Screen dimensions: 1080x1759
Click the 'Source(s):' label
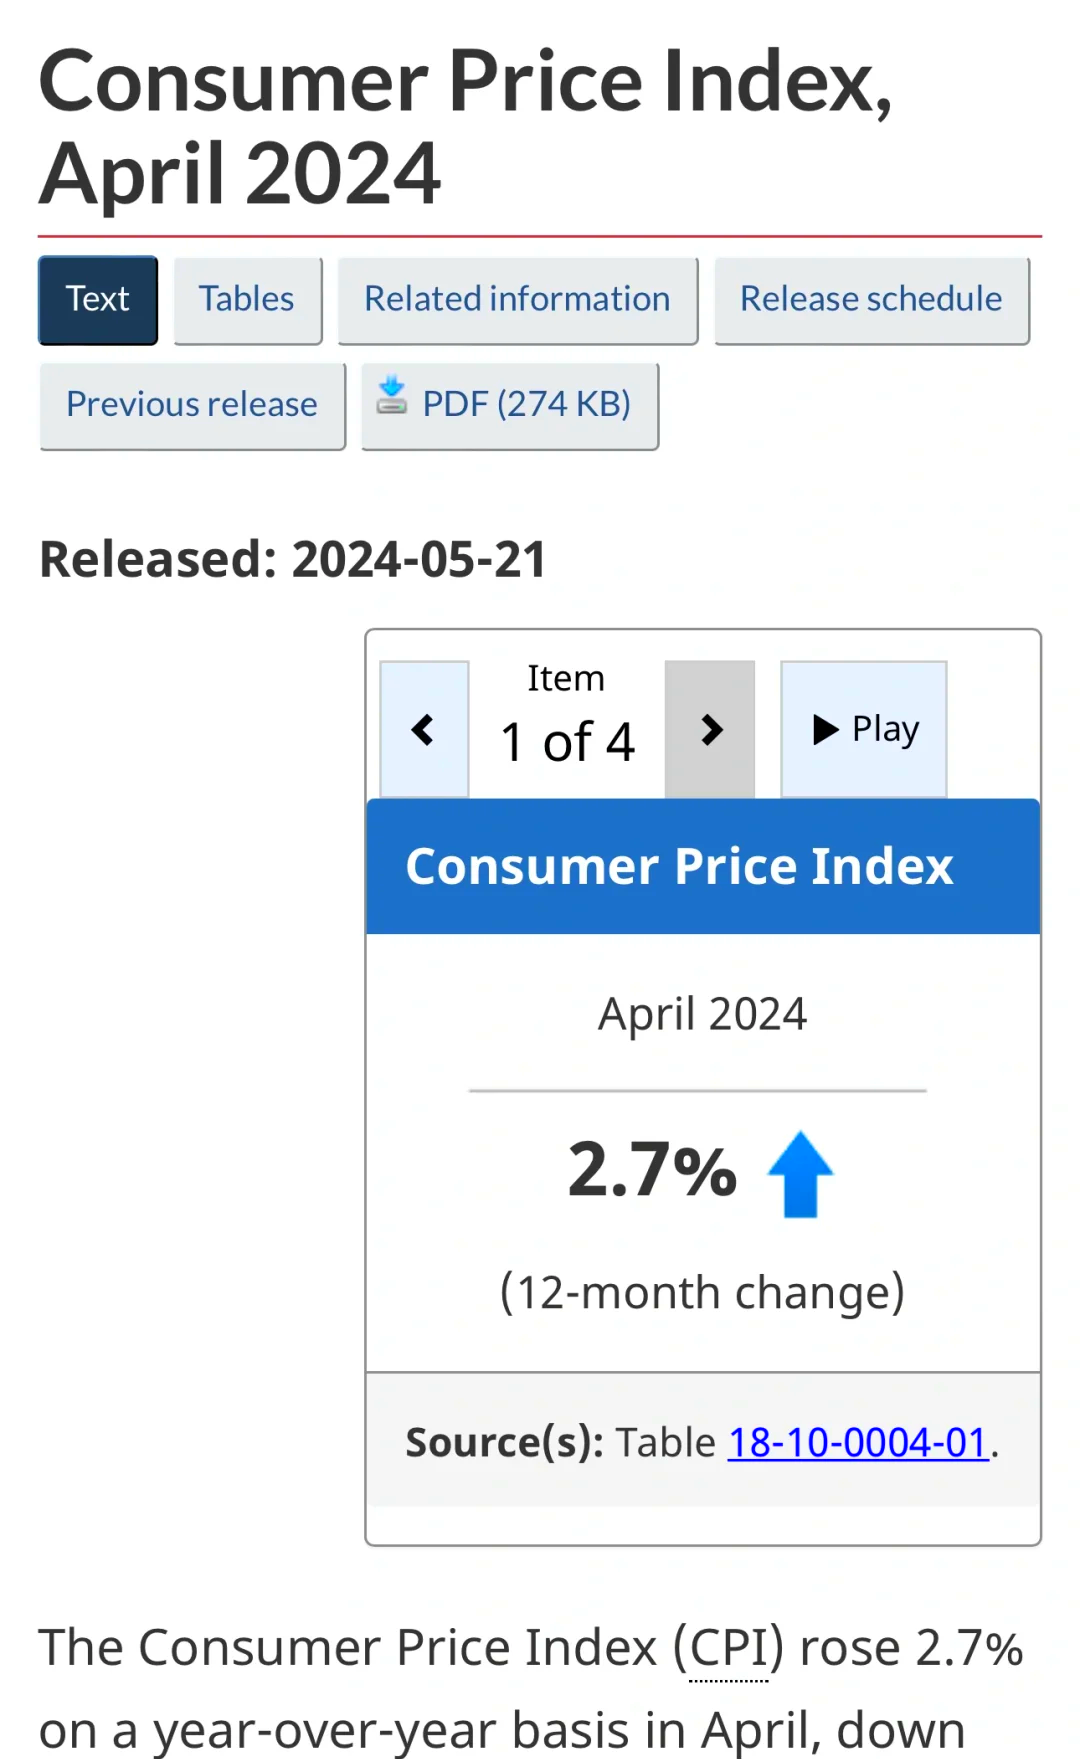[x=504, y=1443]
